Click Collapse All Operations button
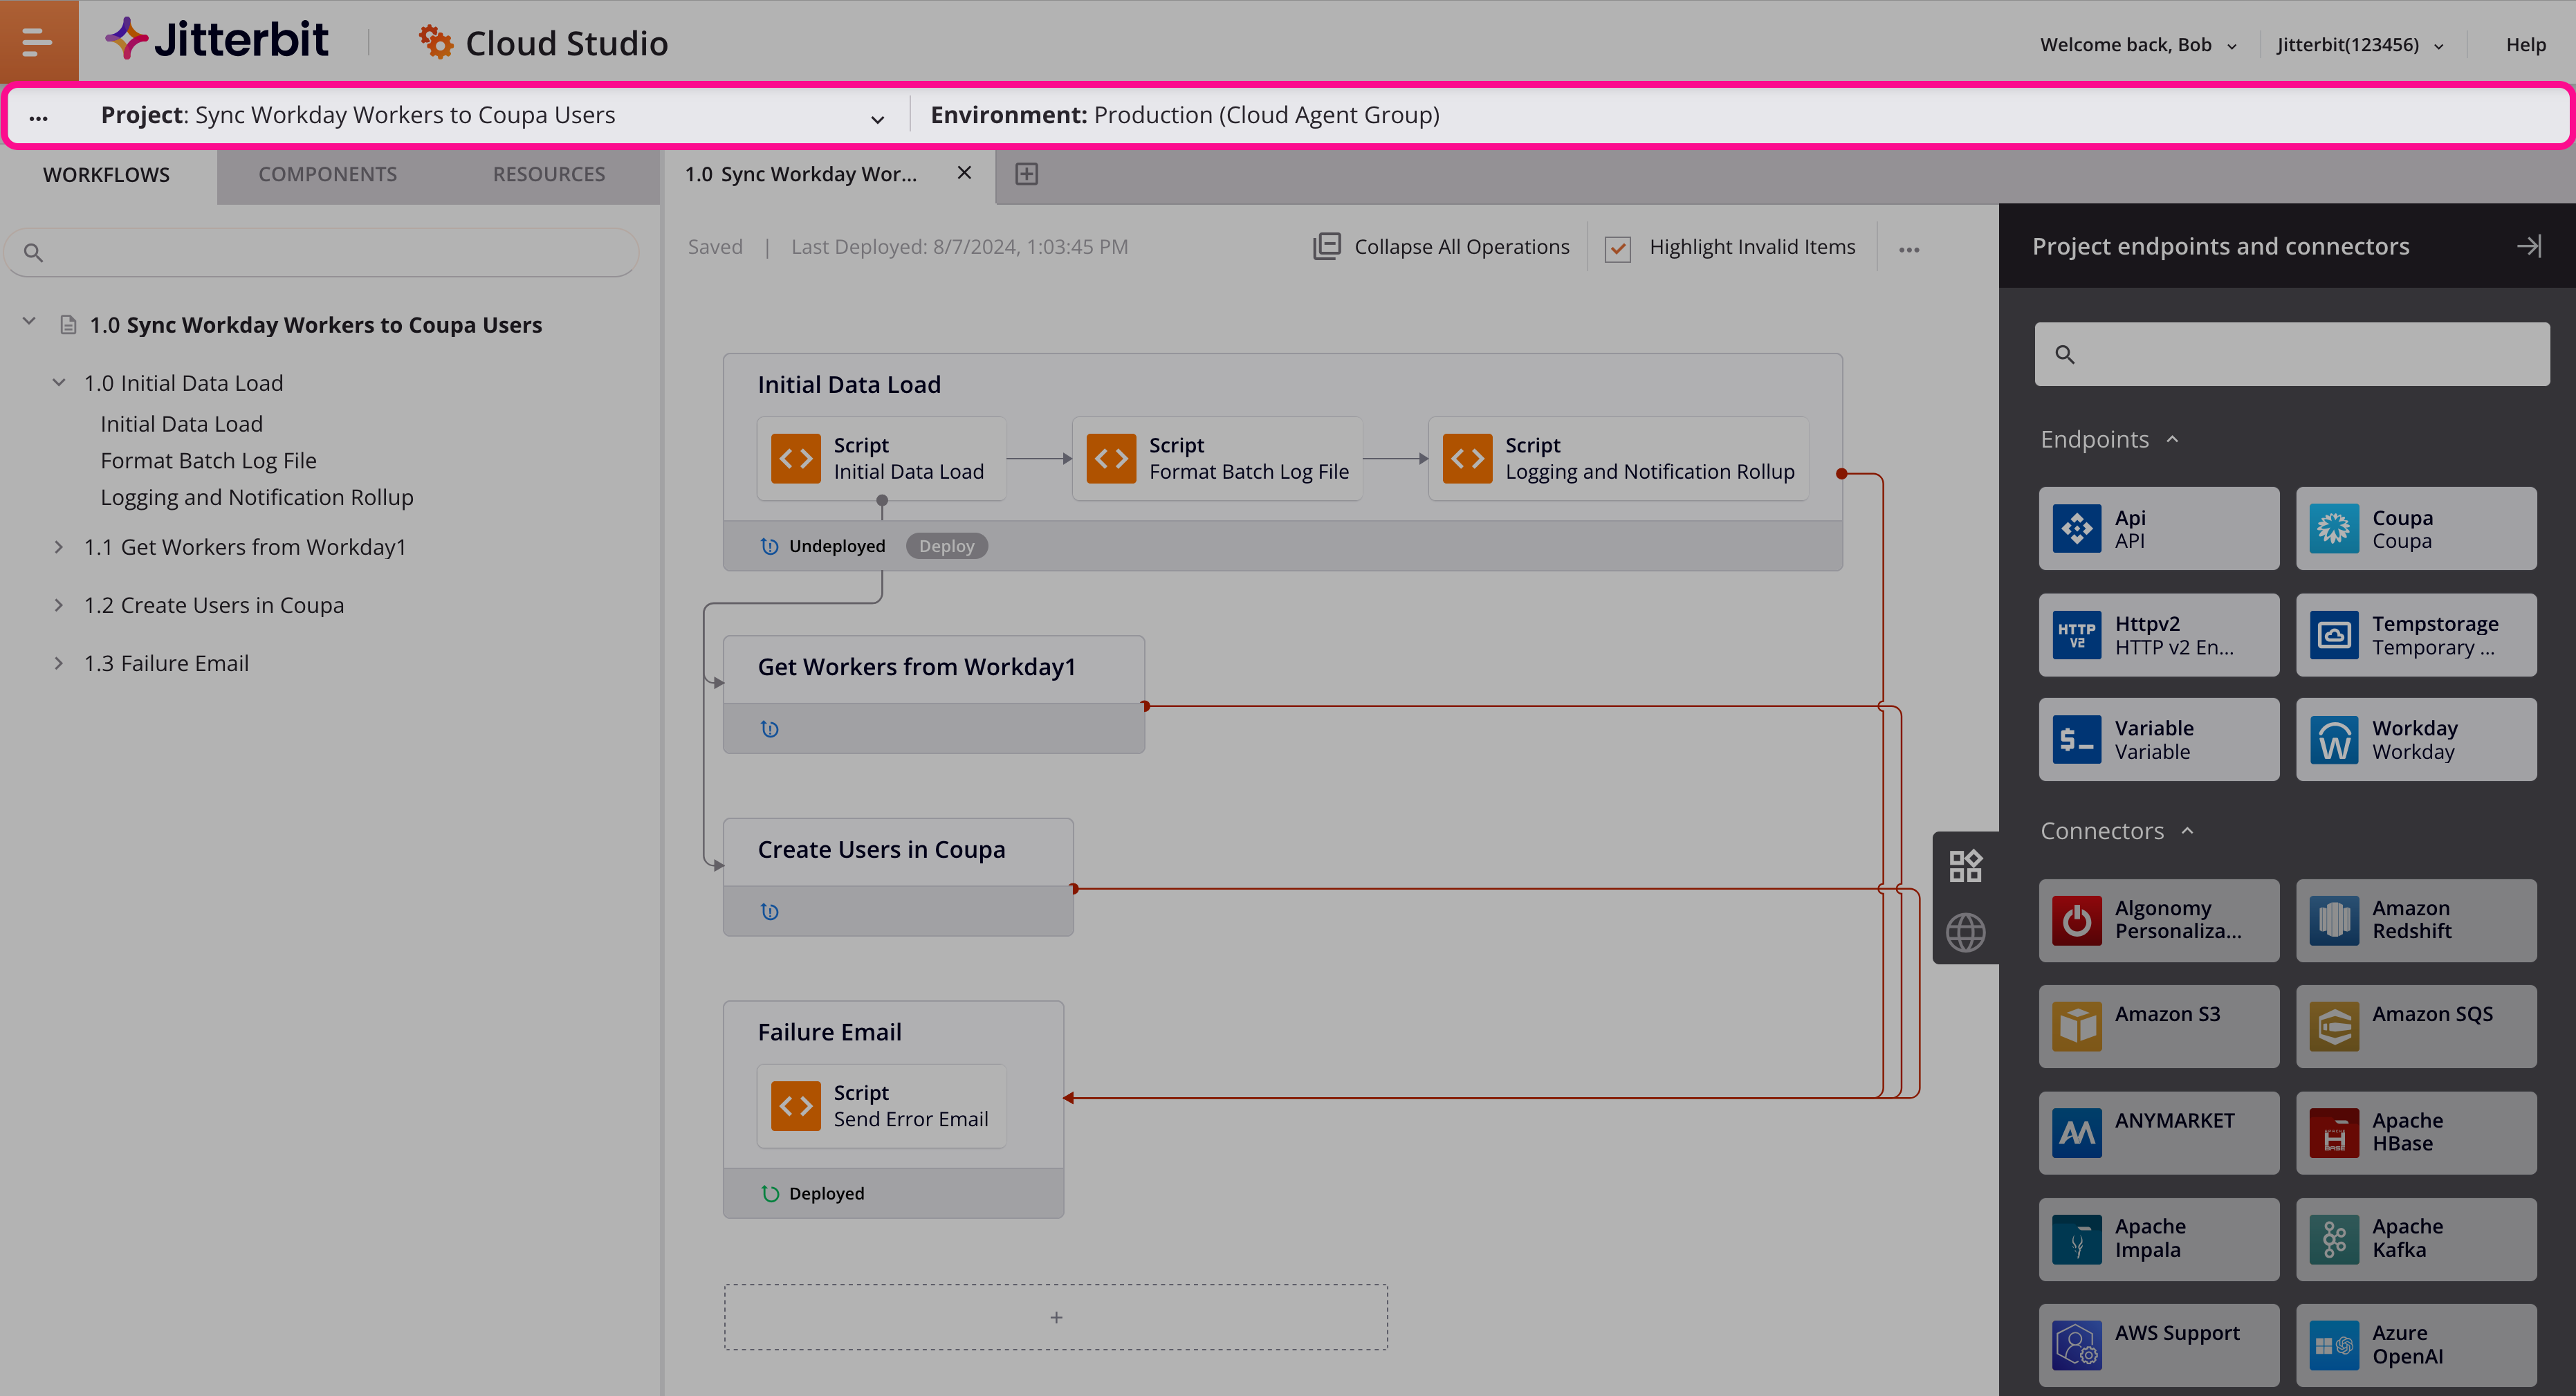2576x1396 pixels. (1444, 246)
